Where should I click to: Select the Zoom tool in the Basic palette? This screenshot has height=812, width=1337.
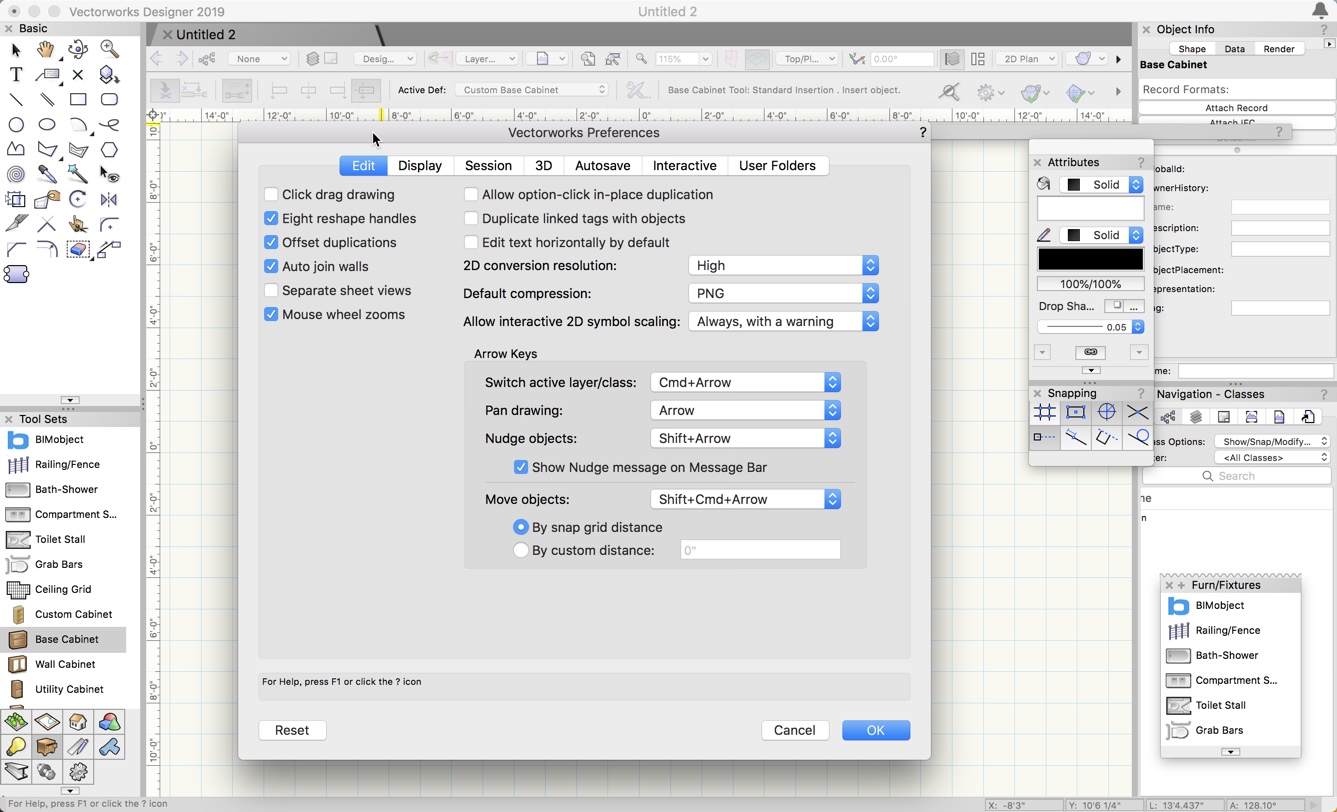[110, 48]
